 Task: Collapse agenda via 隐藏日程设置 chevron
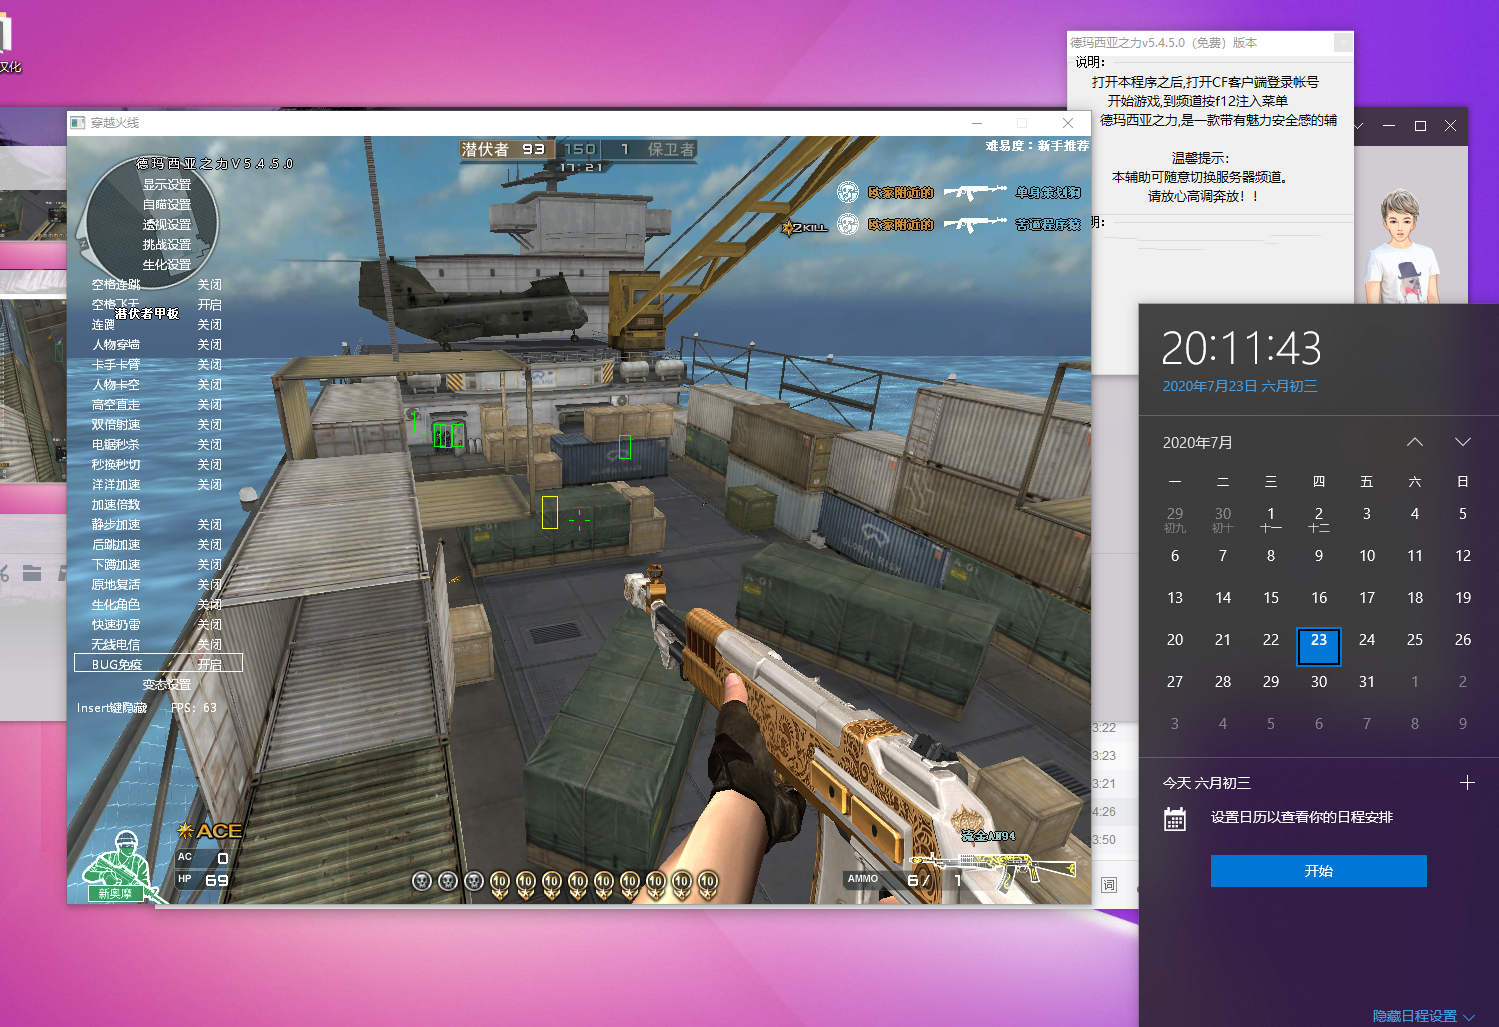pos(1469,1017)
